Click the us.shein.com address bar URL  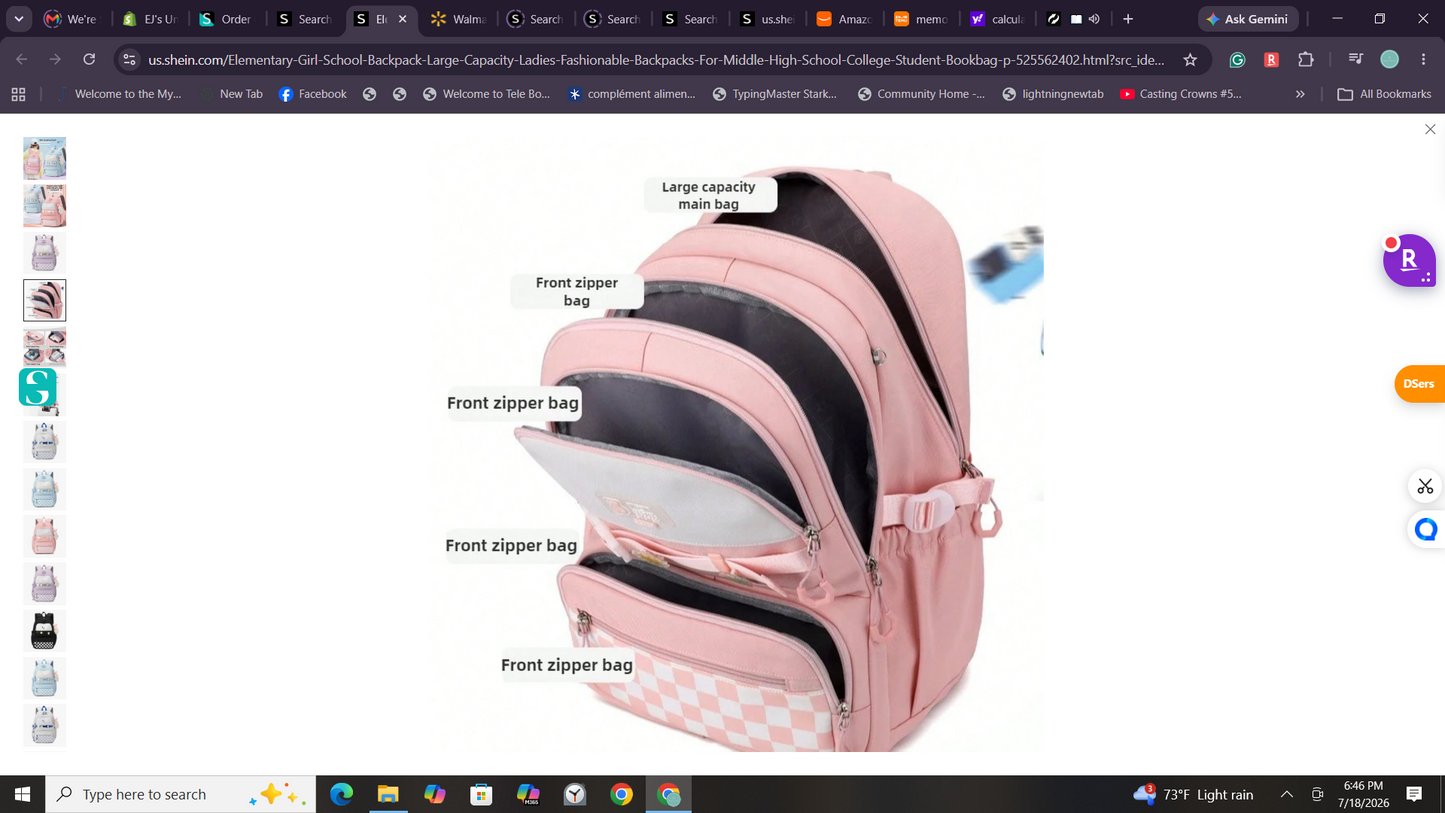pos(656,60)
